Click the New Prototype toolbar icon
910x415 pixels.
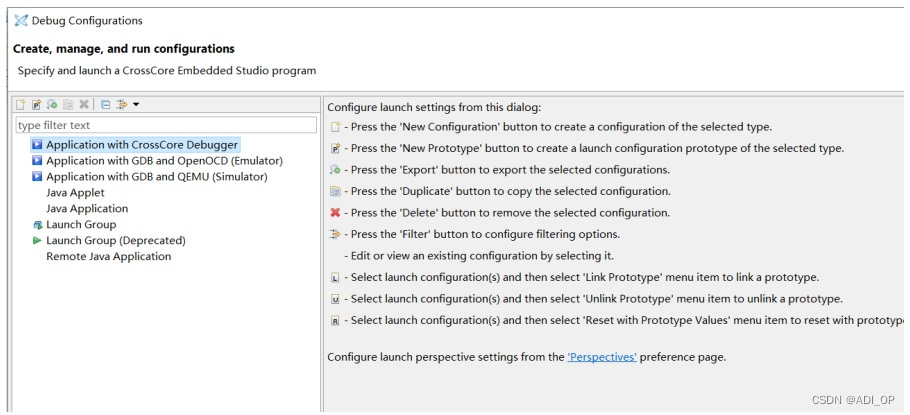tap(37, 104)
